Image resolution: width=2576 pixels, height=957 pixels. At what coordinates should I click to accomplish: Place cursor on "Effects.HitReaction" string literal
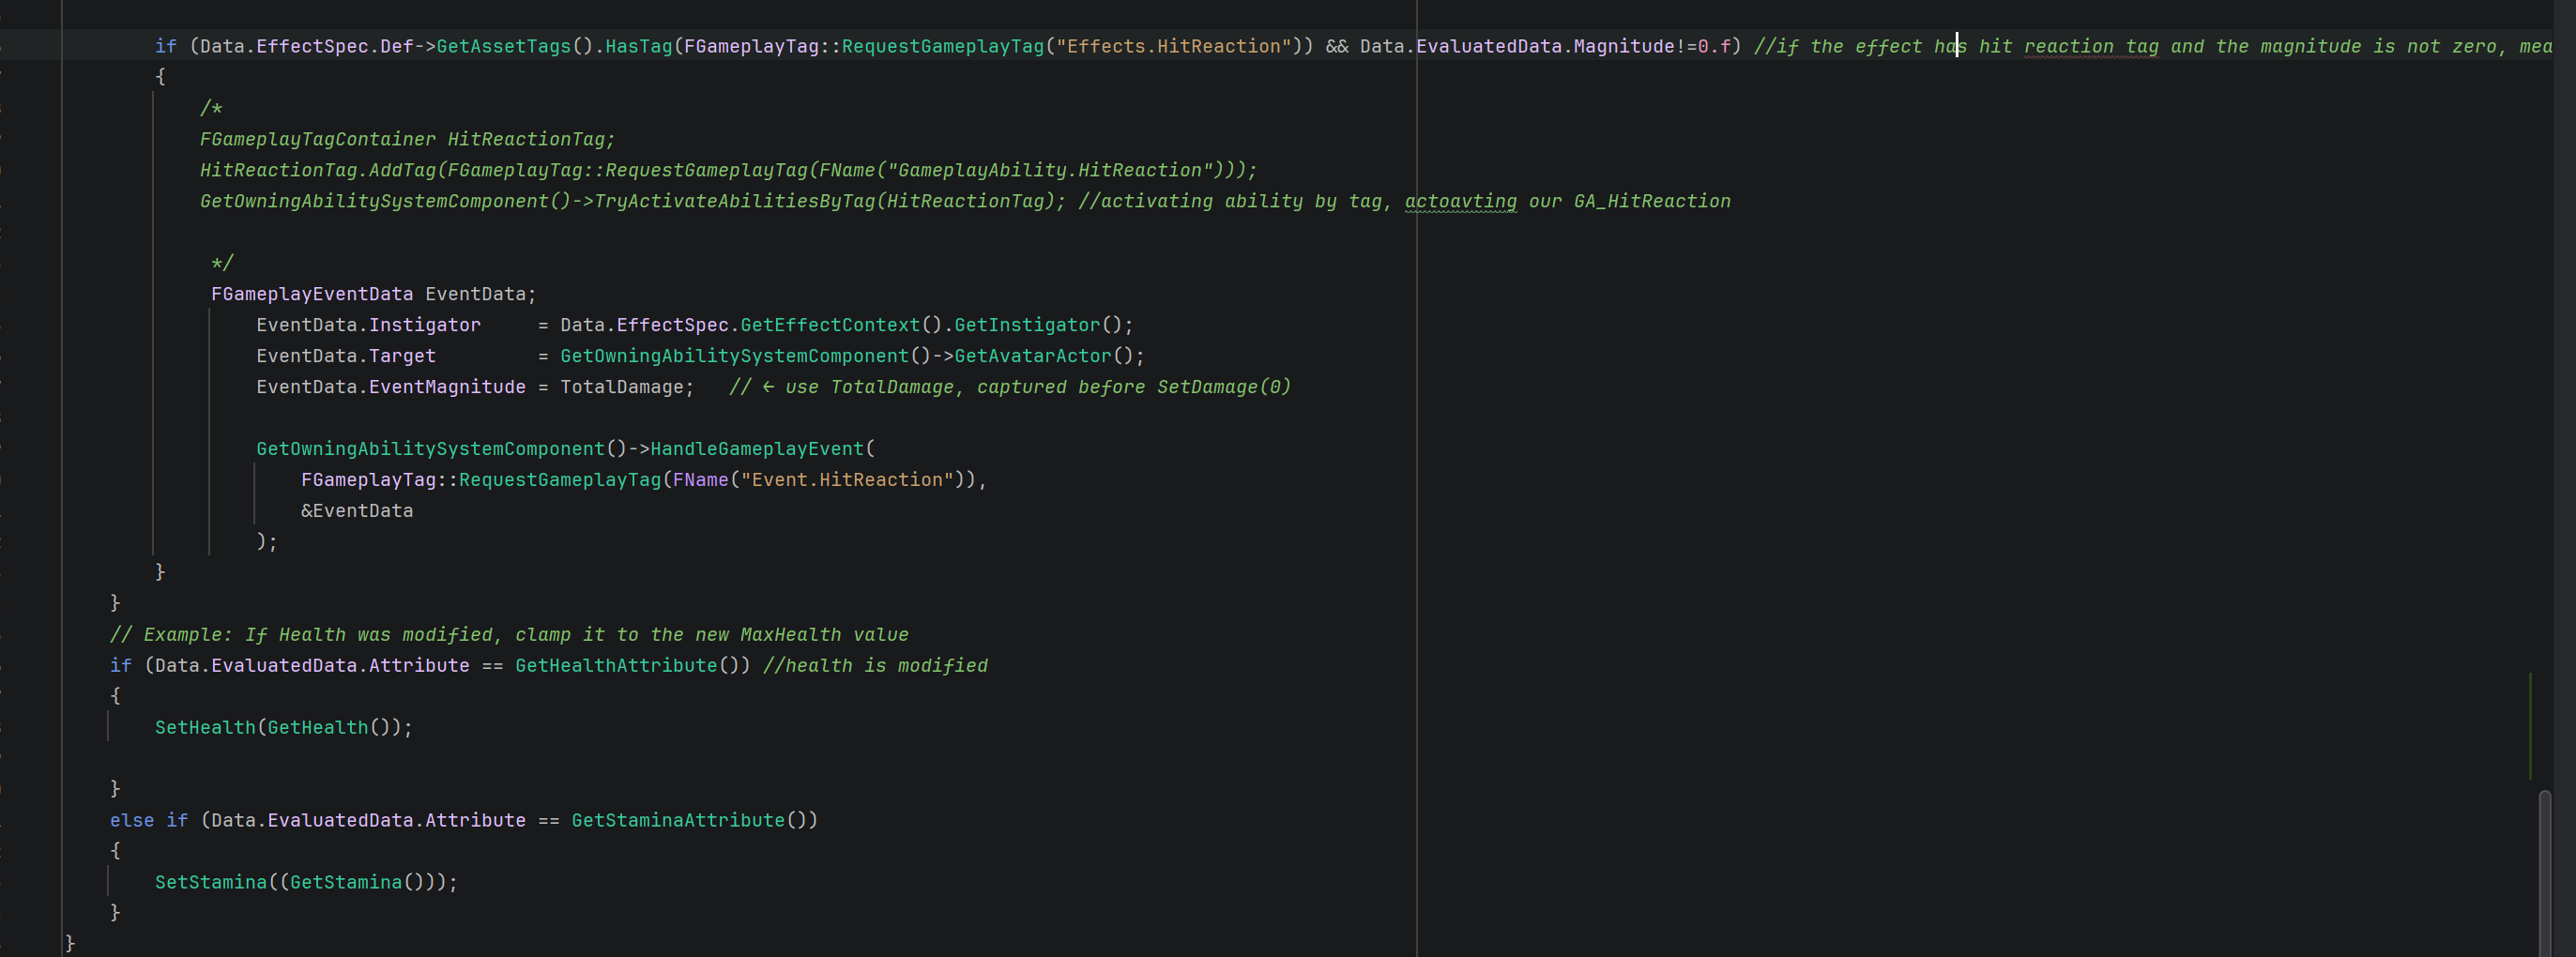tap(1174, 47)
